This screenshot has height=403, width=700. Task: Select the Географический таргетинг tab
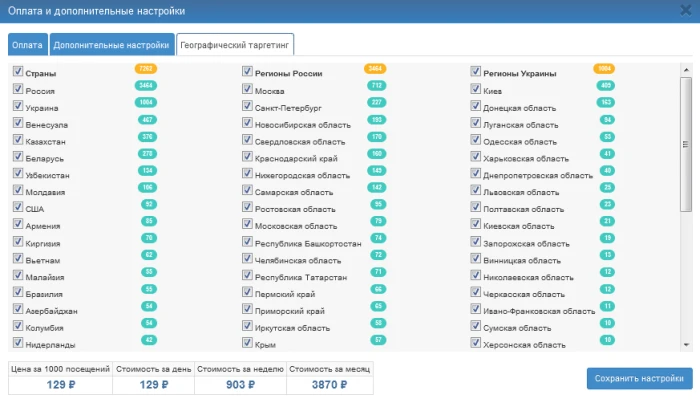tap(235, 45)
